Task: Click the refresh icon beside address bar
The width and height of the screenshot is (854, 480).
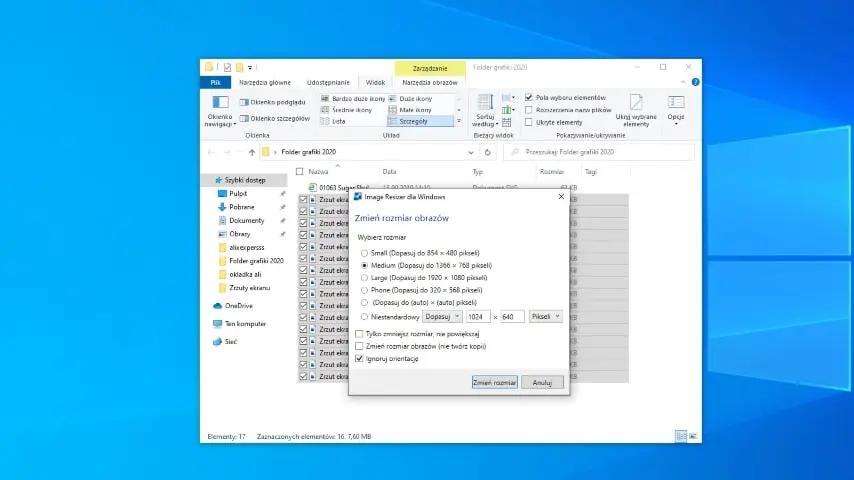Action: pos(487,153)
